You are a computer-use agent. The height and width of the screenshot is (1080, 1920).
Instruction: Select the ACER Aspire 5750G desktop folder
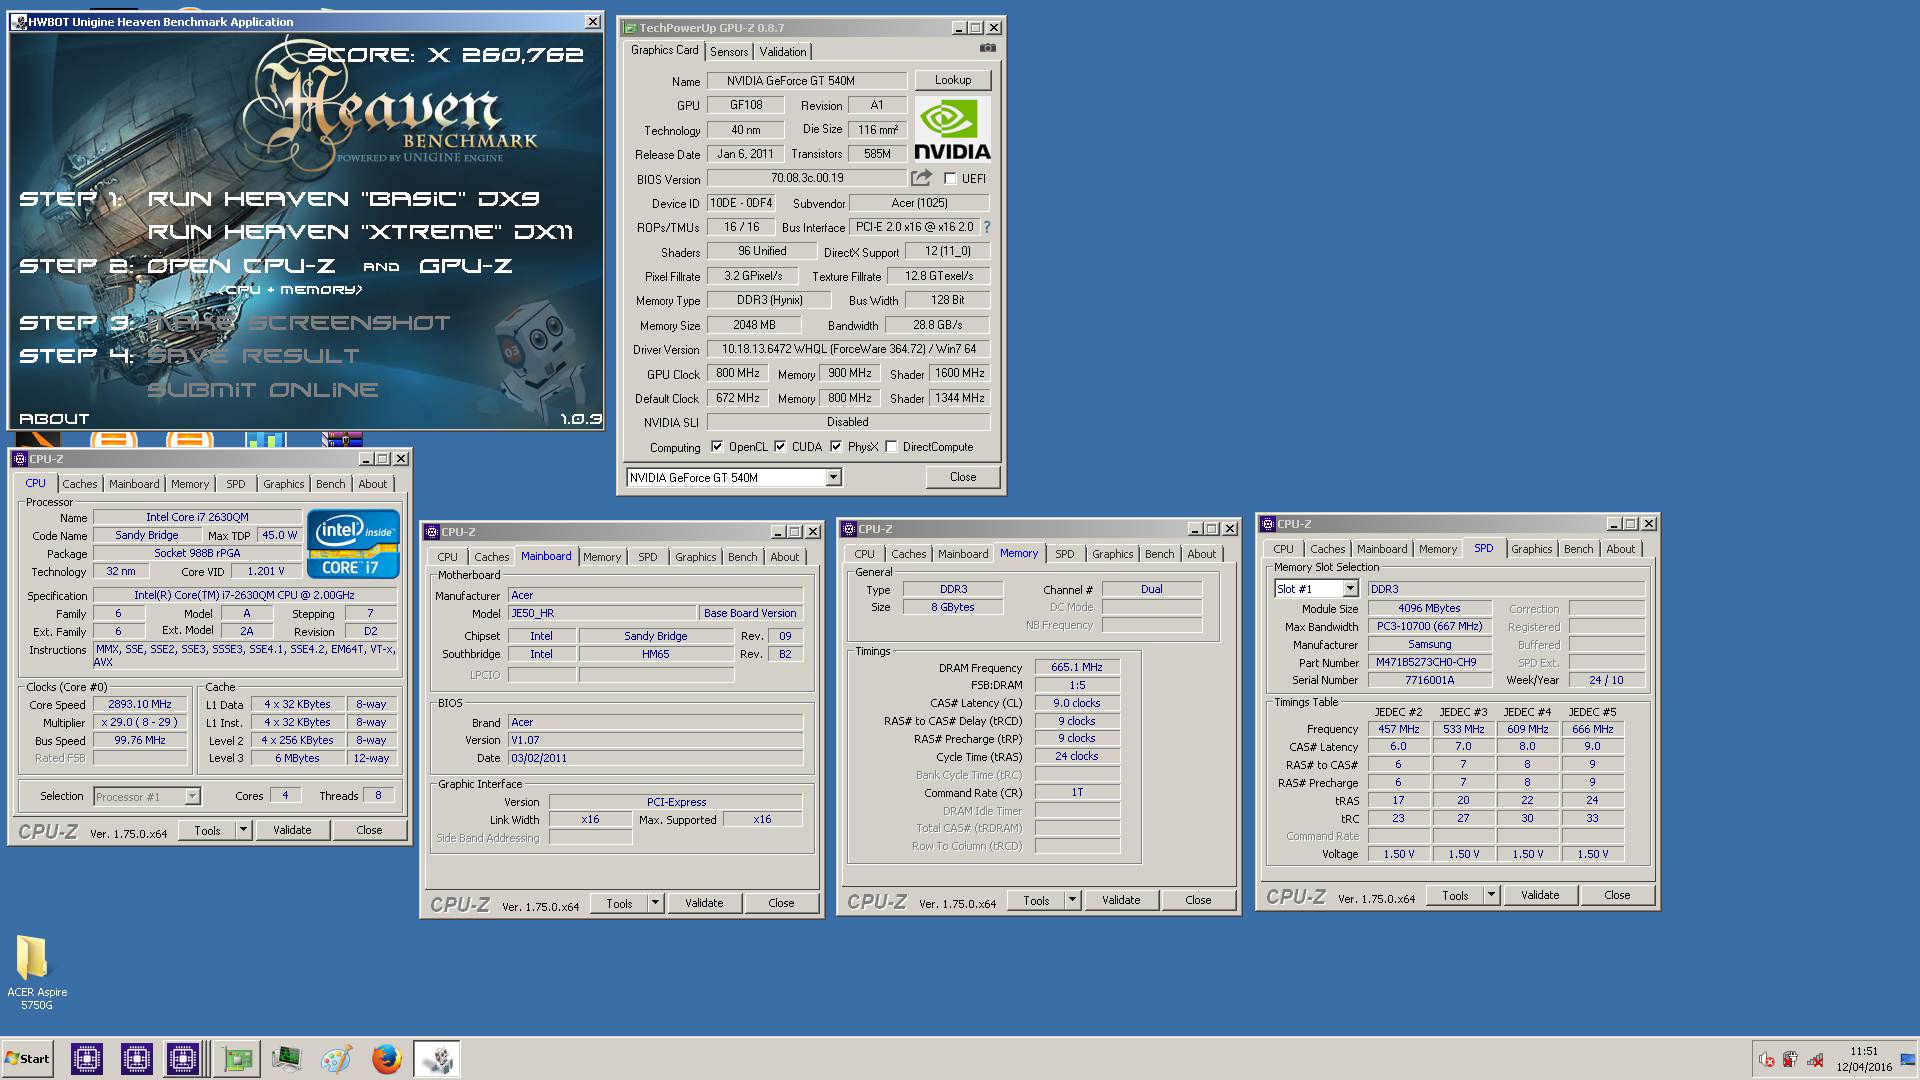[x=36, y=972]
